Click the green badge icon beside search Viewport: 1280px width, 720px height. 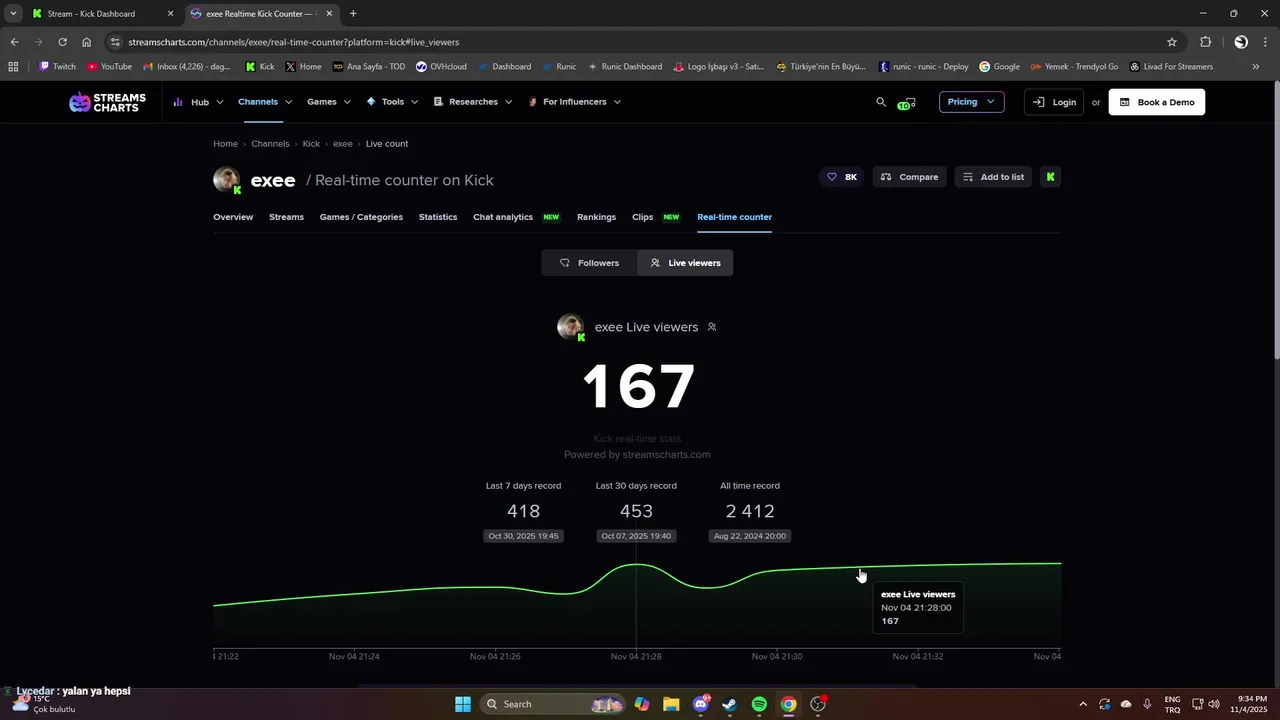coord(906,103)
